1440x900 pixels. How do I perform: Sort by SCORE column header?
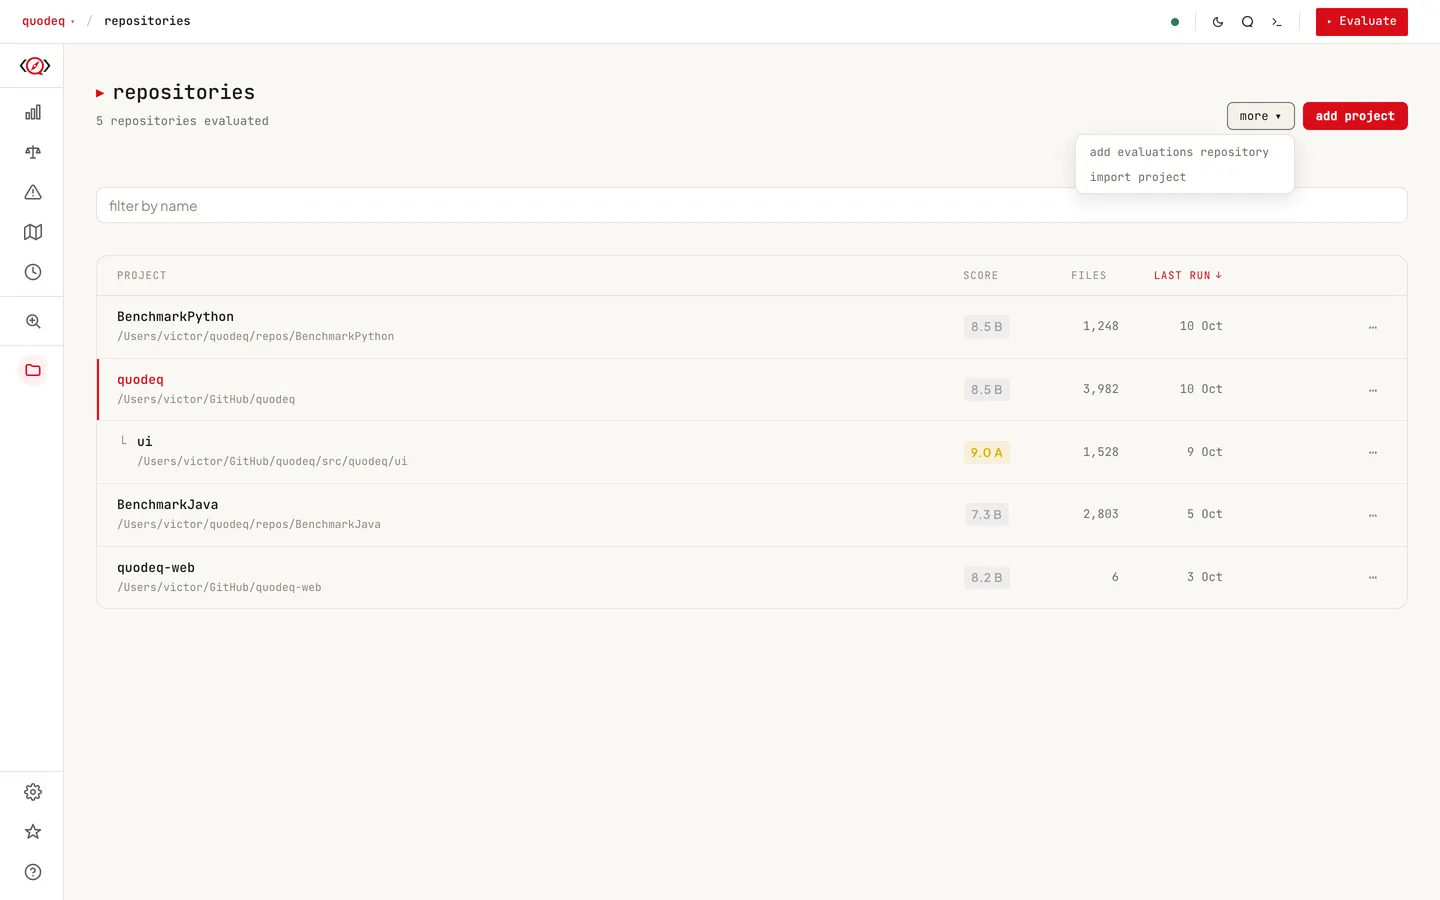[980, 275]
